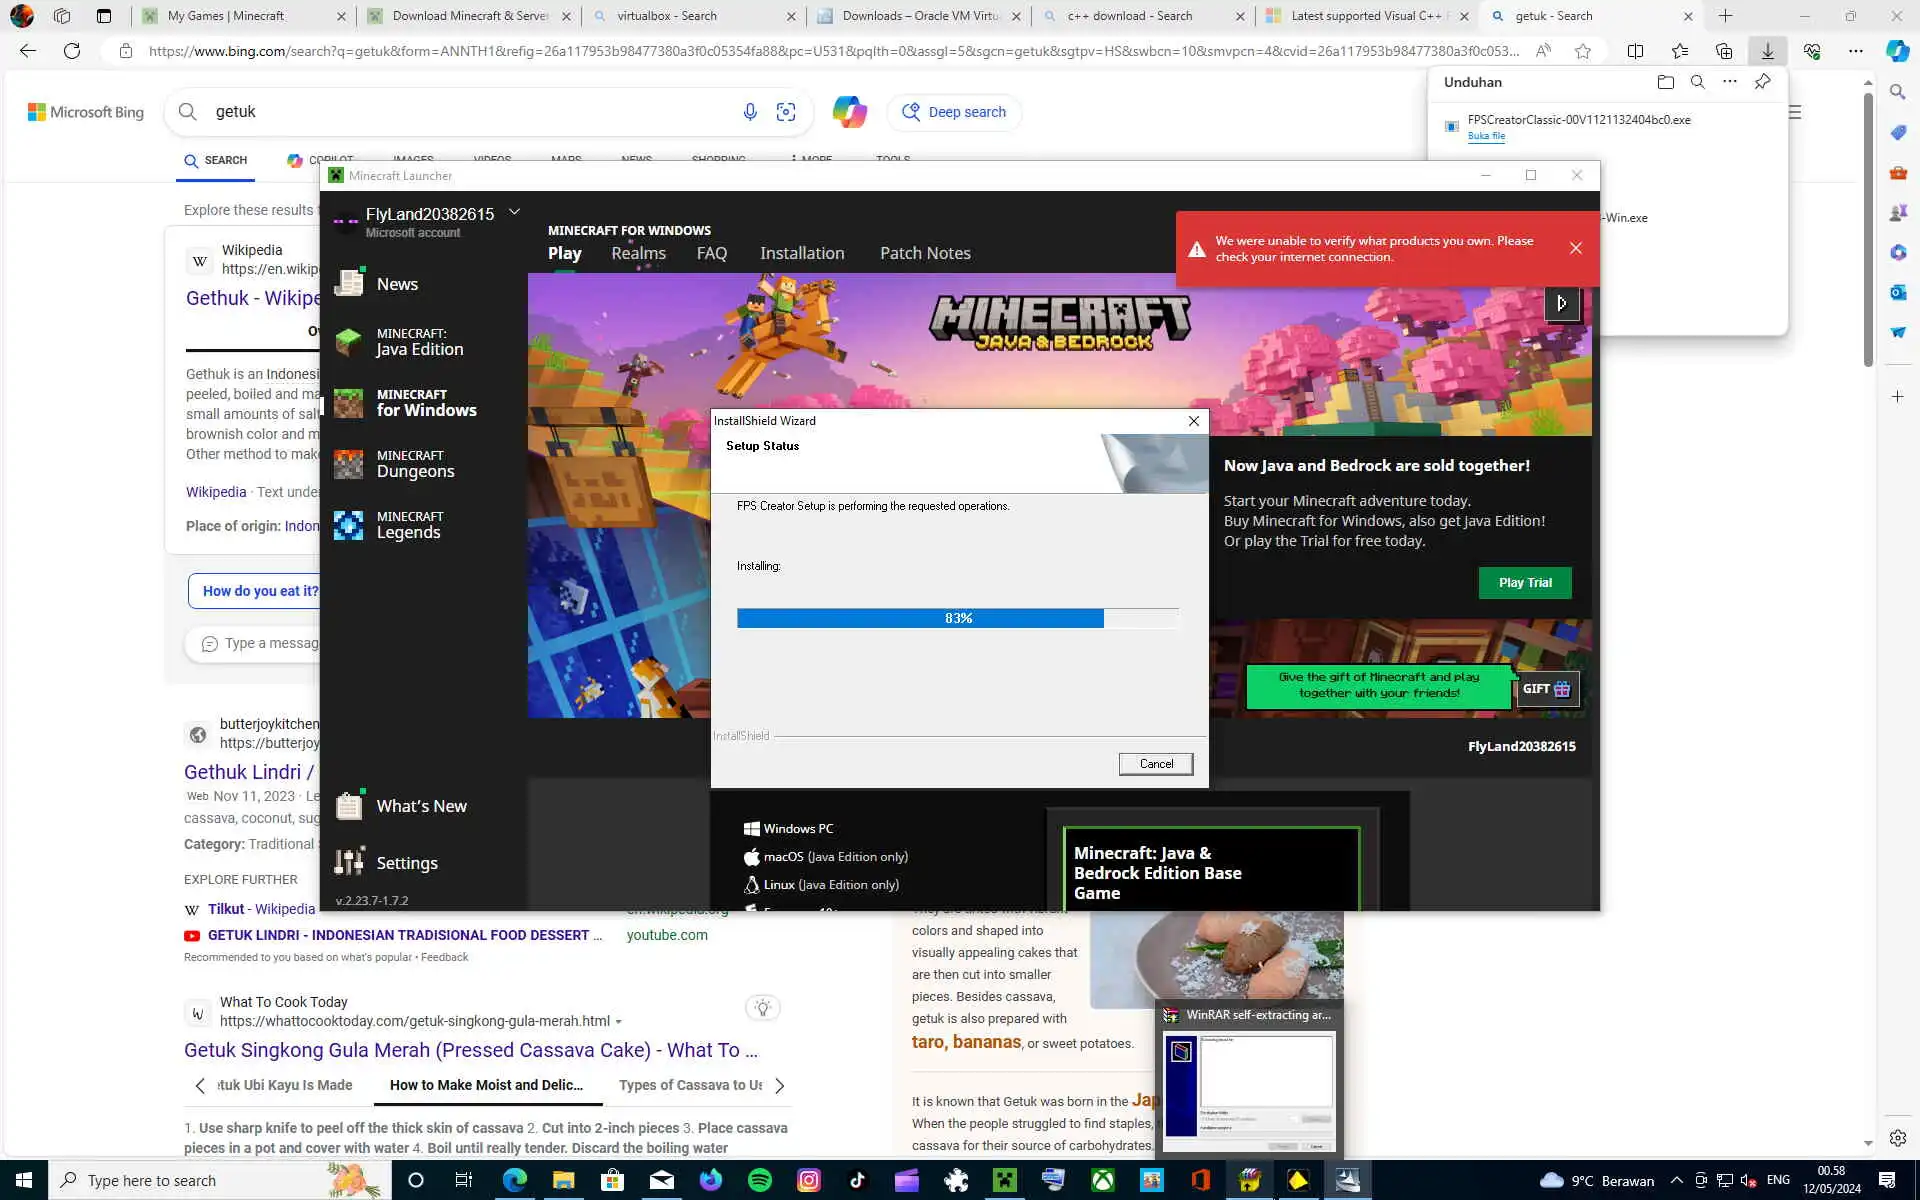Click the Play Trial button
Viewport: 1920px width, 1200px height.
pyautogui.click(x=1524, y=583)
